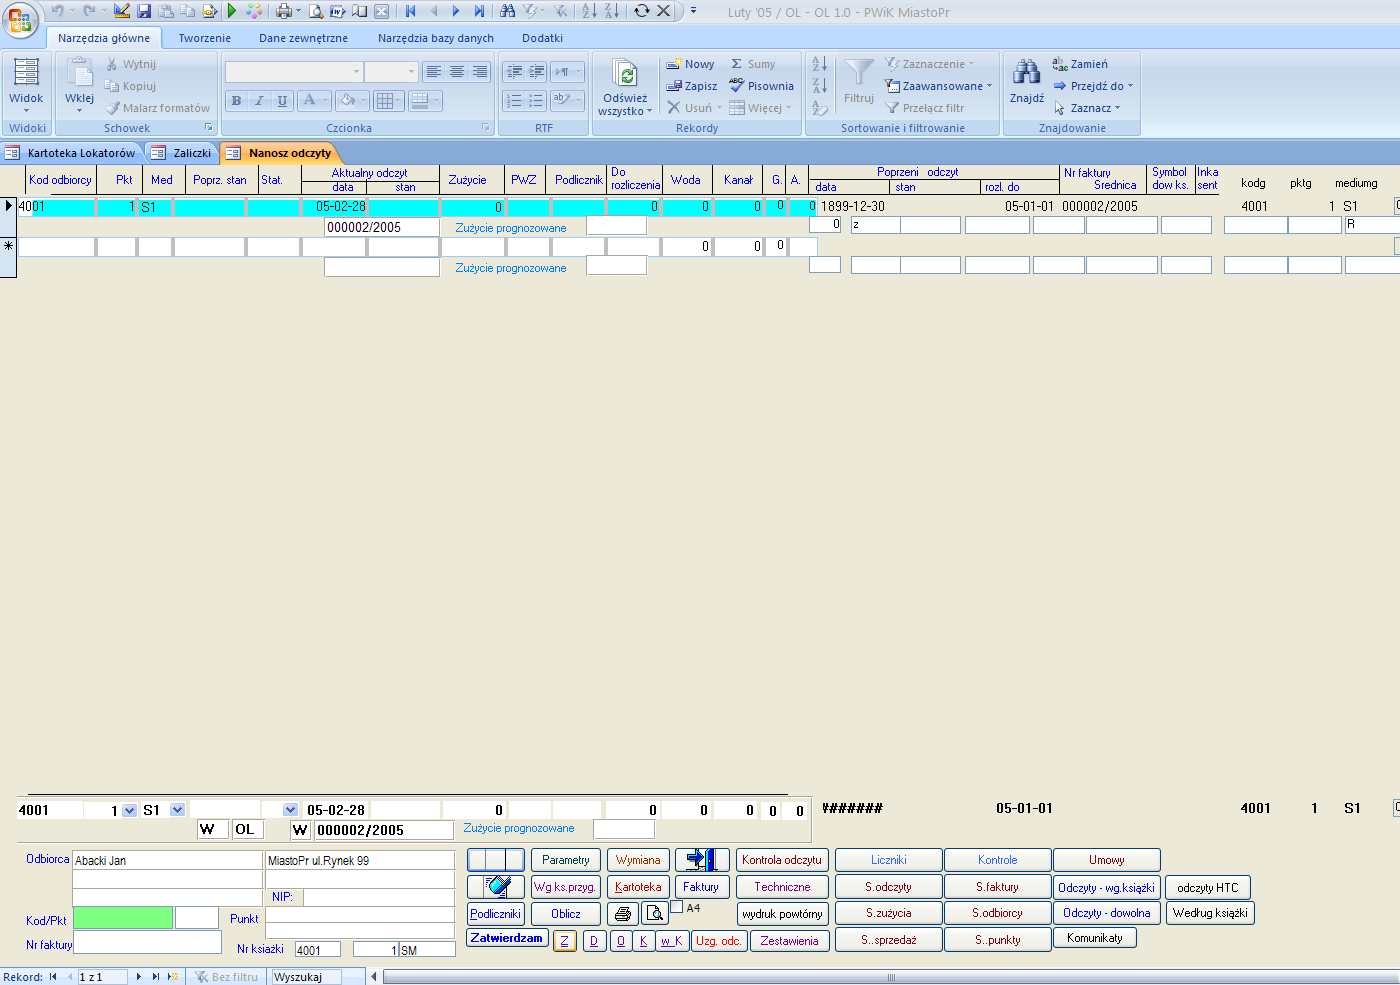The width and height of the screenshot is (1400, 985).
Task: Click the horizontal scrollbar at the bottom
Action: click(x=890, y=977)
